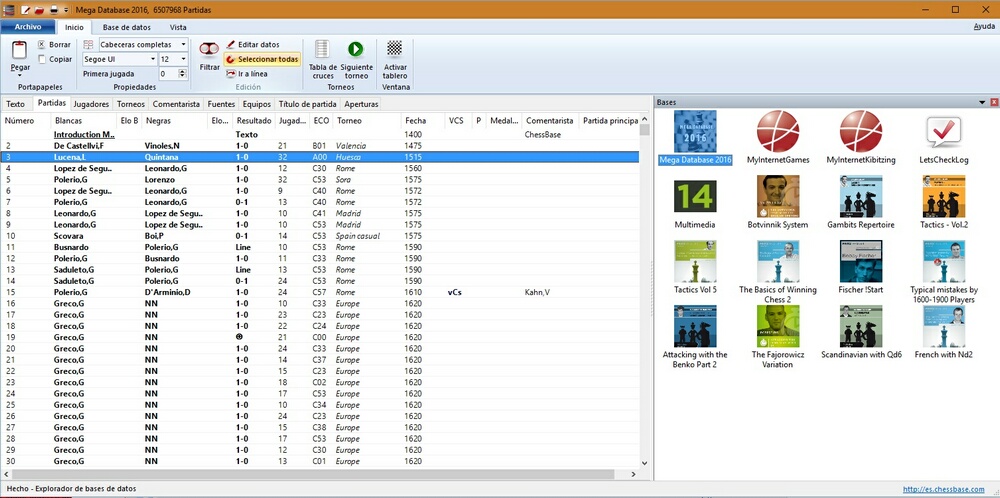Click the Editar datos pencil icon
Image resolution: width=1000 pixels, height=498 pixels.
coord(231,45)
